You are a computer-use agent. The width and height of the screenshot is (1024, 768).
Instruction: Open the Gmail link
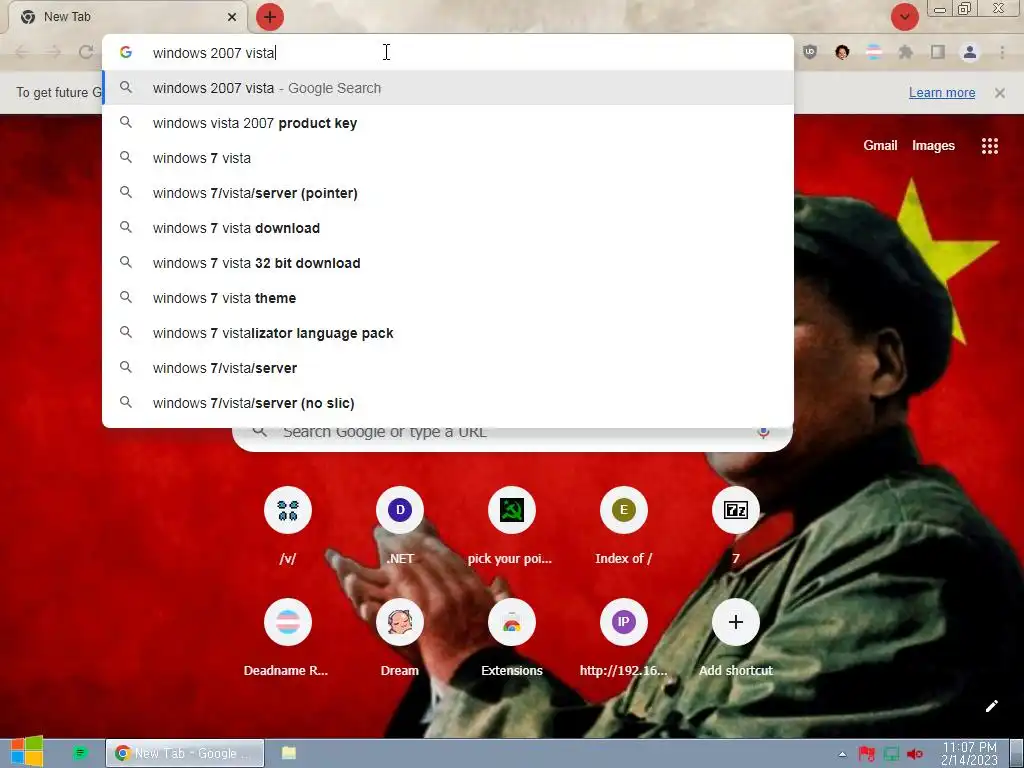pos(880,146)
